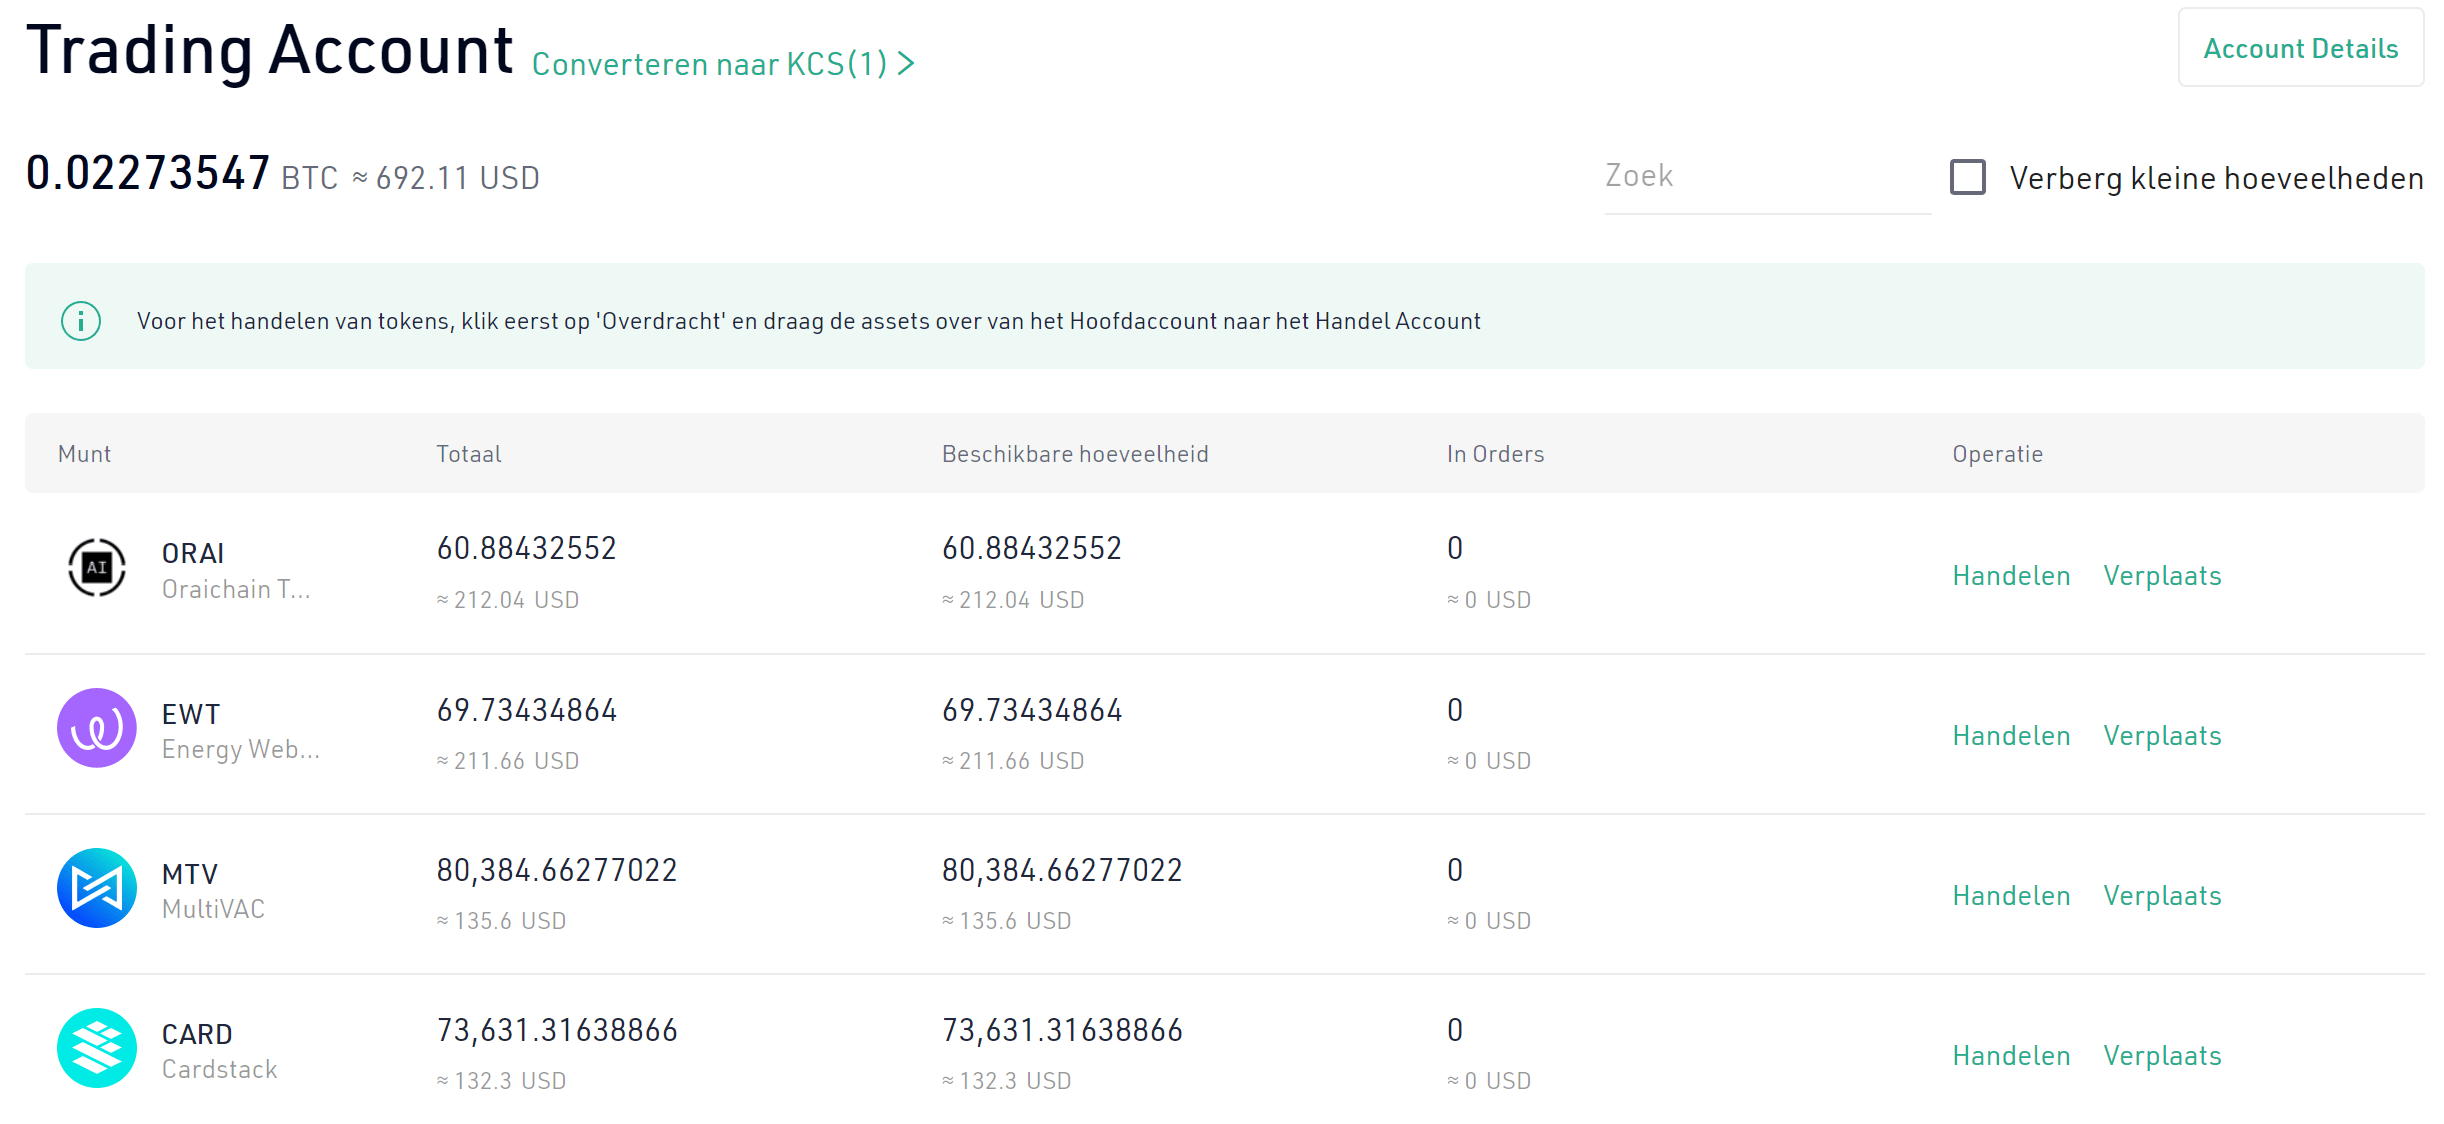Click the CARD Cardstack coin logo
The height and width of the screenshot is (1124, 2444).
(97, 1048)
